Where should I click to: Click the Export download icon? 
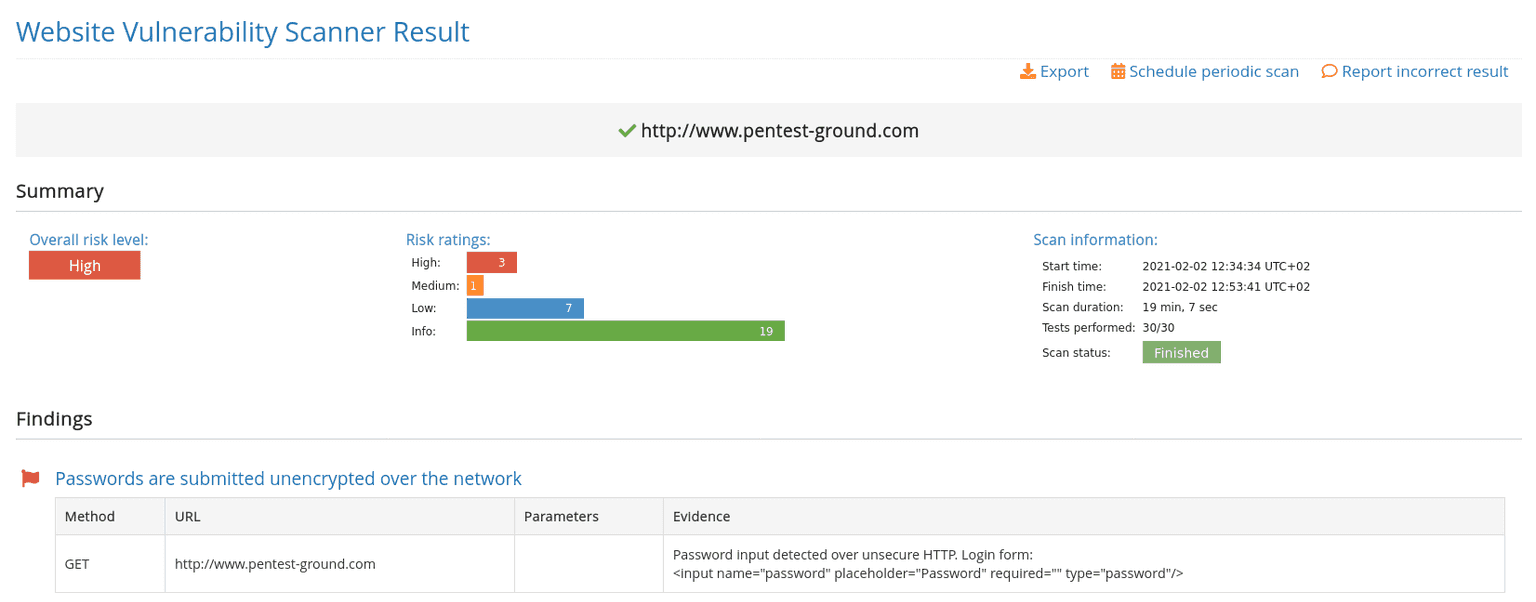1028,71
